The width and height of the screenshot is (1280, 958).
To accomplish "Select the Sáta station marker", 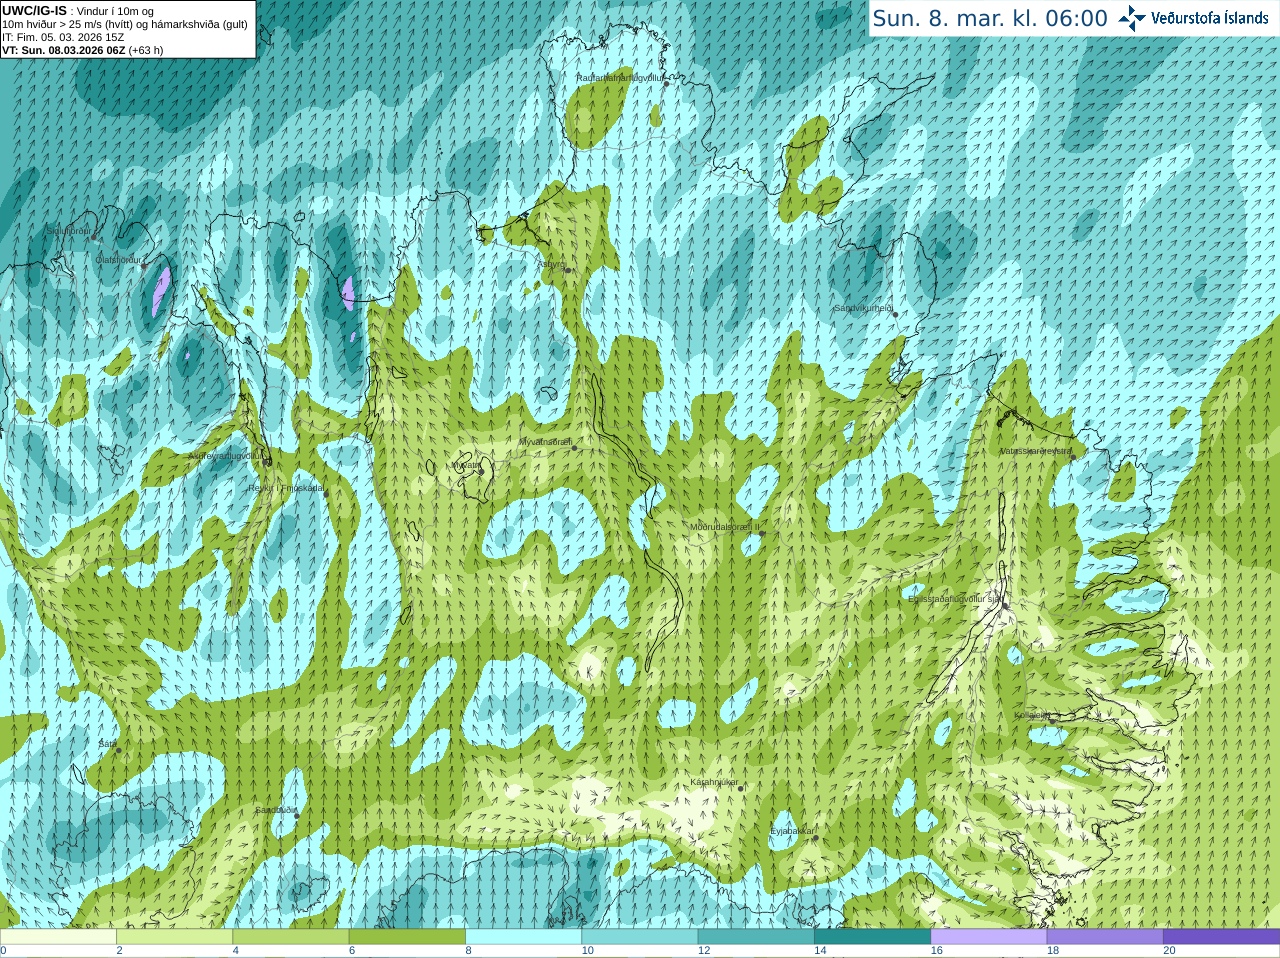I will [x=118, y=749].
